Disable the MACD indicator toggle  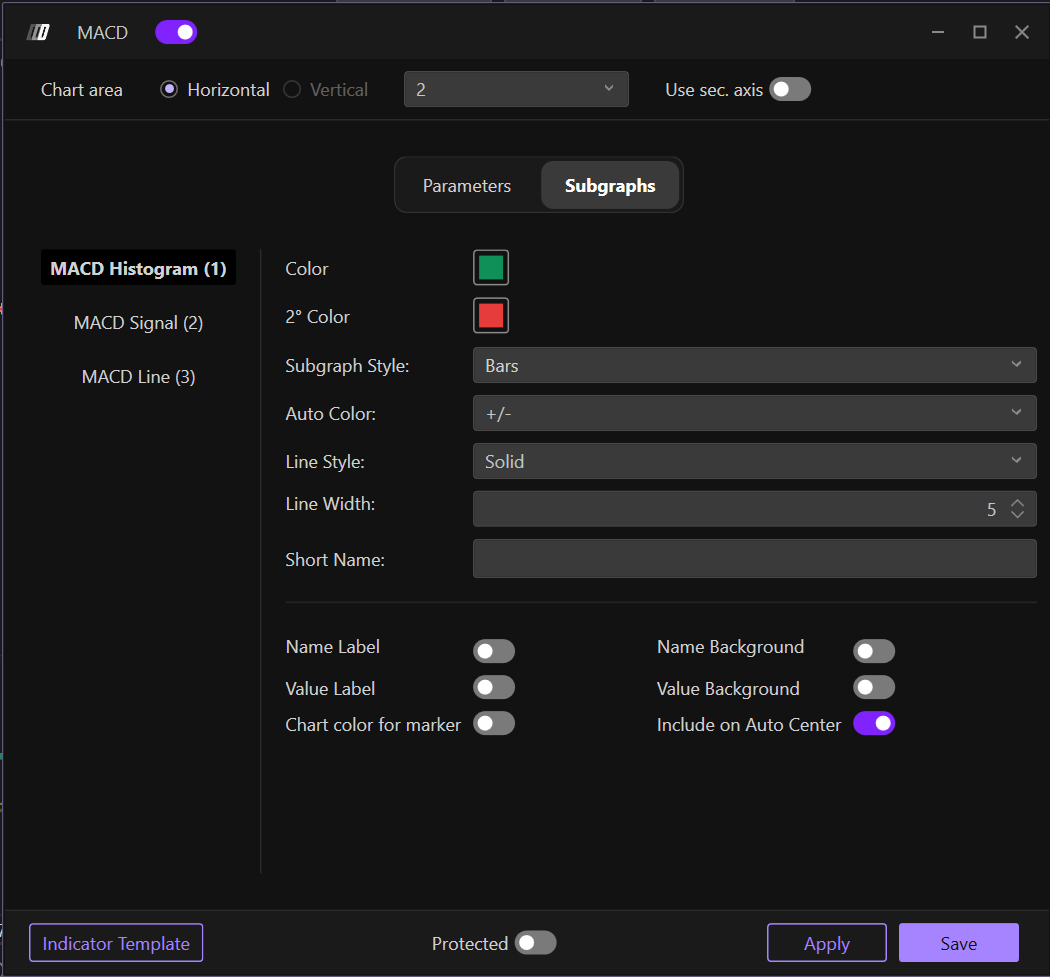pyautogui.click(x=176, y=32)
